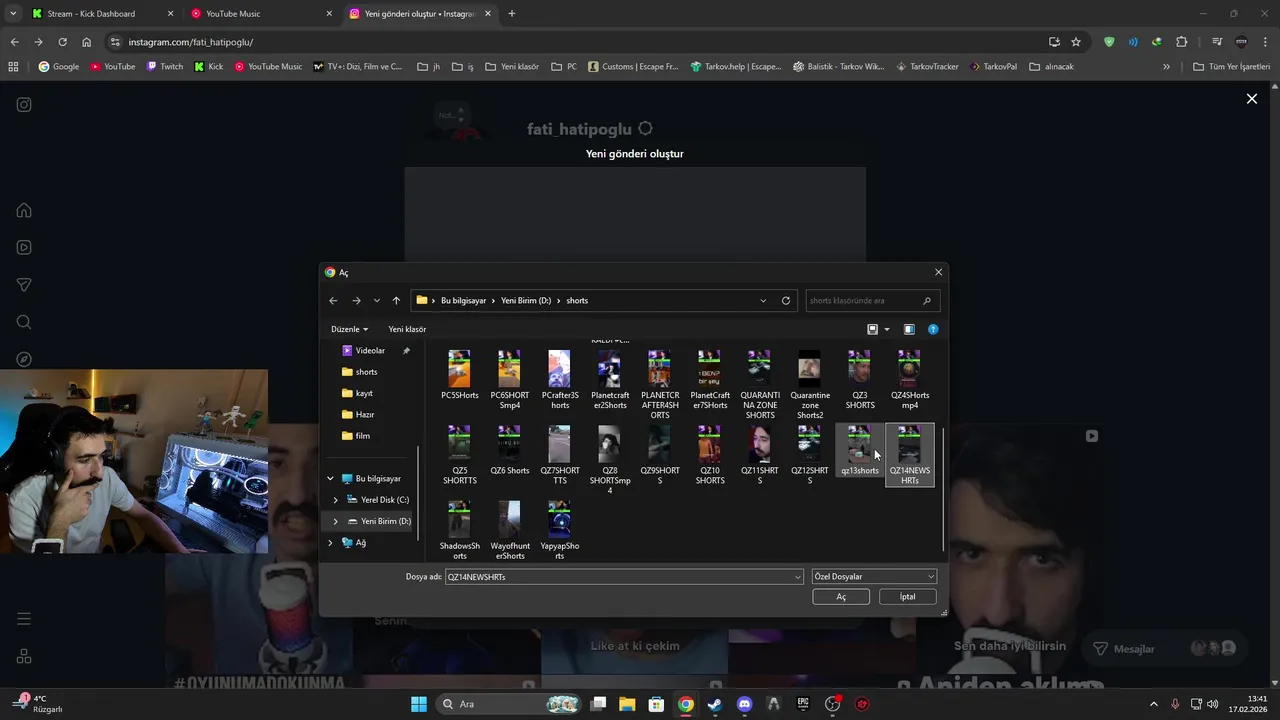Select the QZ11SHRTS video file
The height and width of the screenshot is (720, 1280).
[x=759, y=455]
